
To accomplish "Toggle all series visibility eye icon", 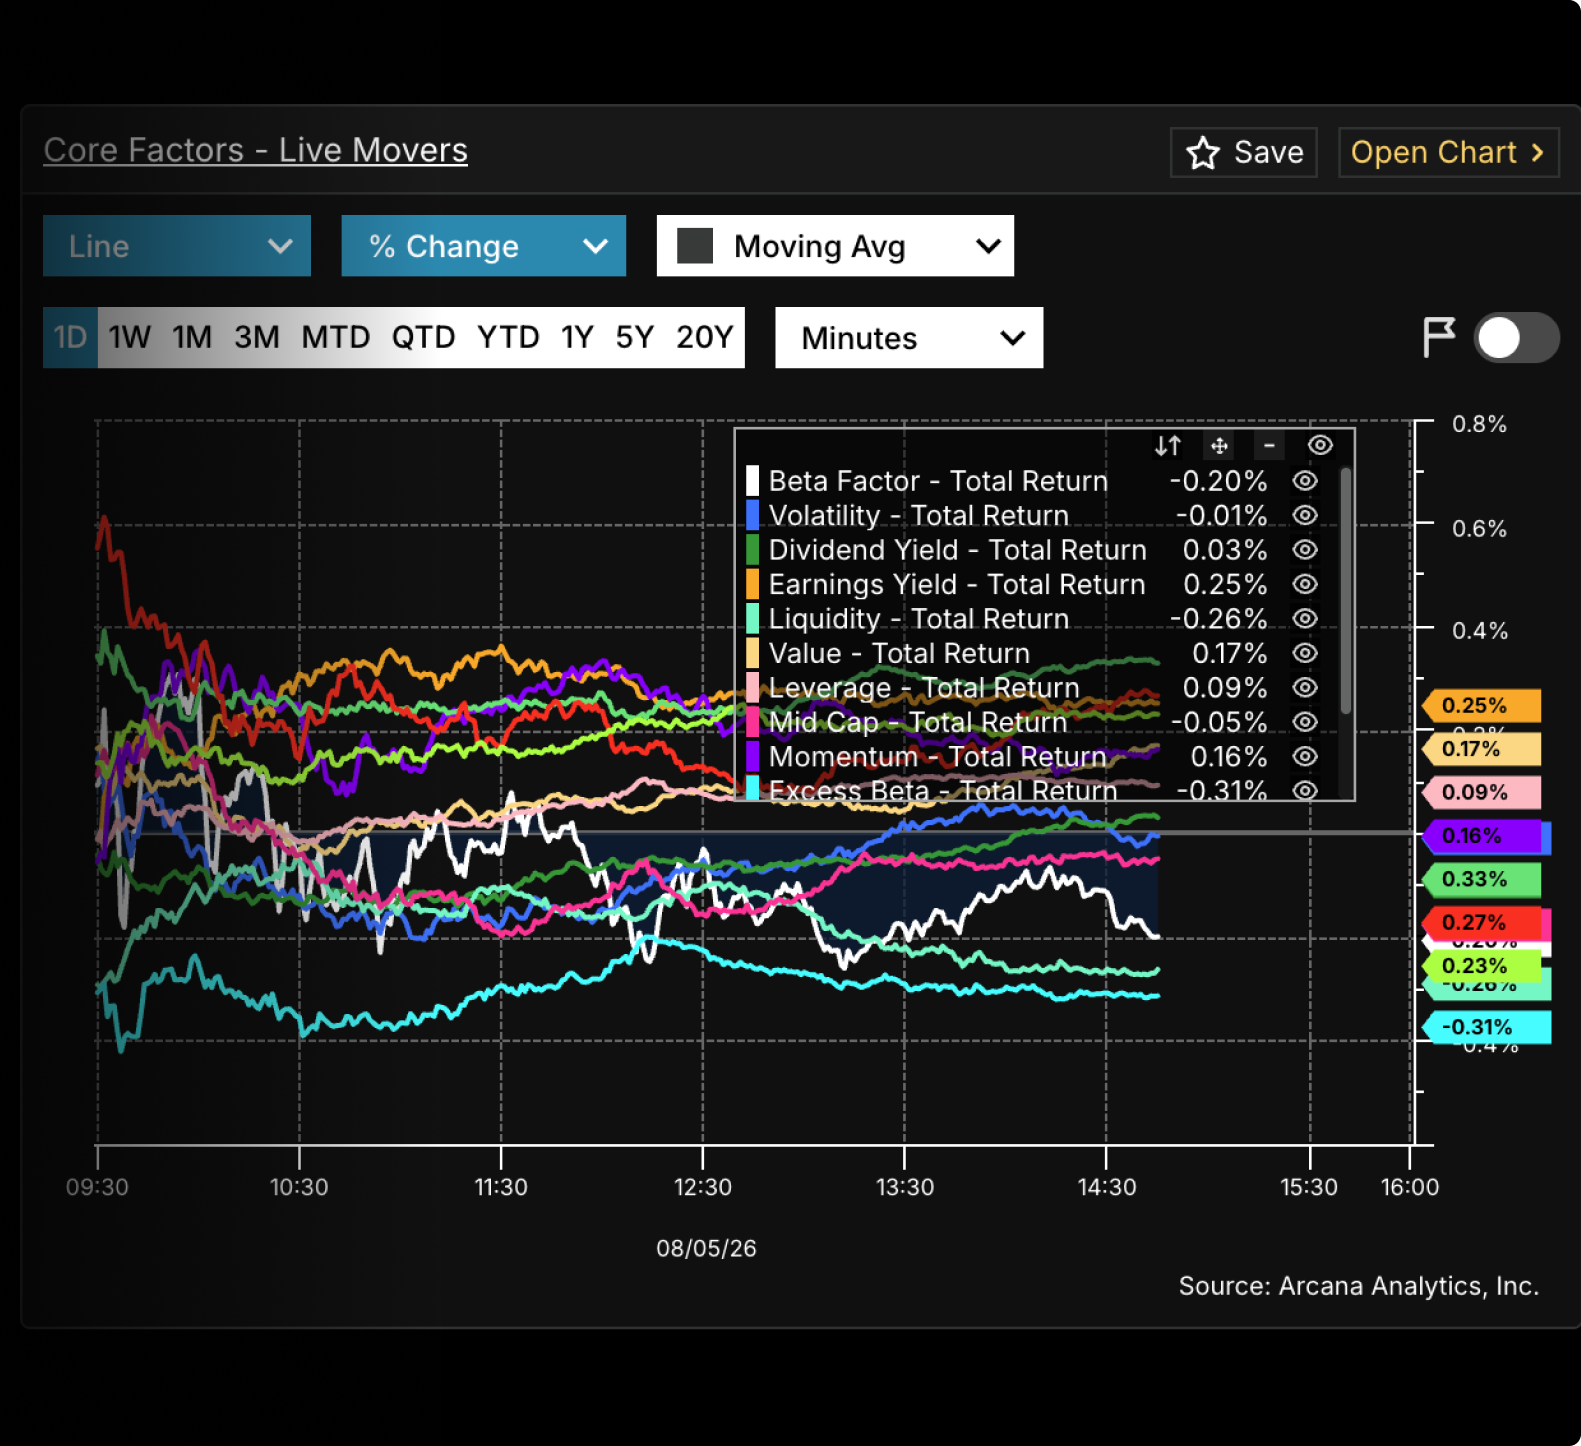I will (1320, 446).
